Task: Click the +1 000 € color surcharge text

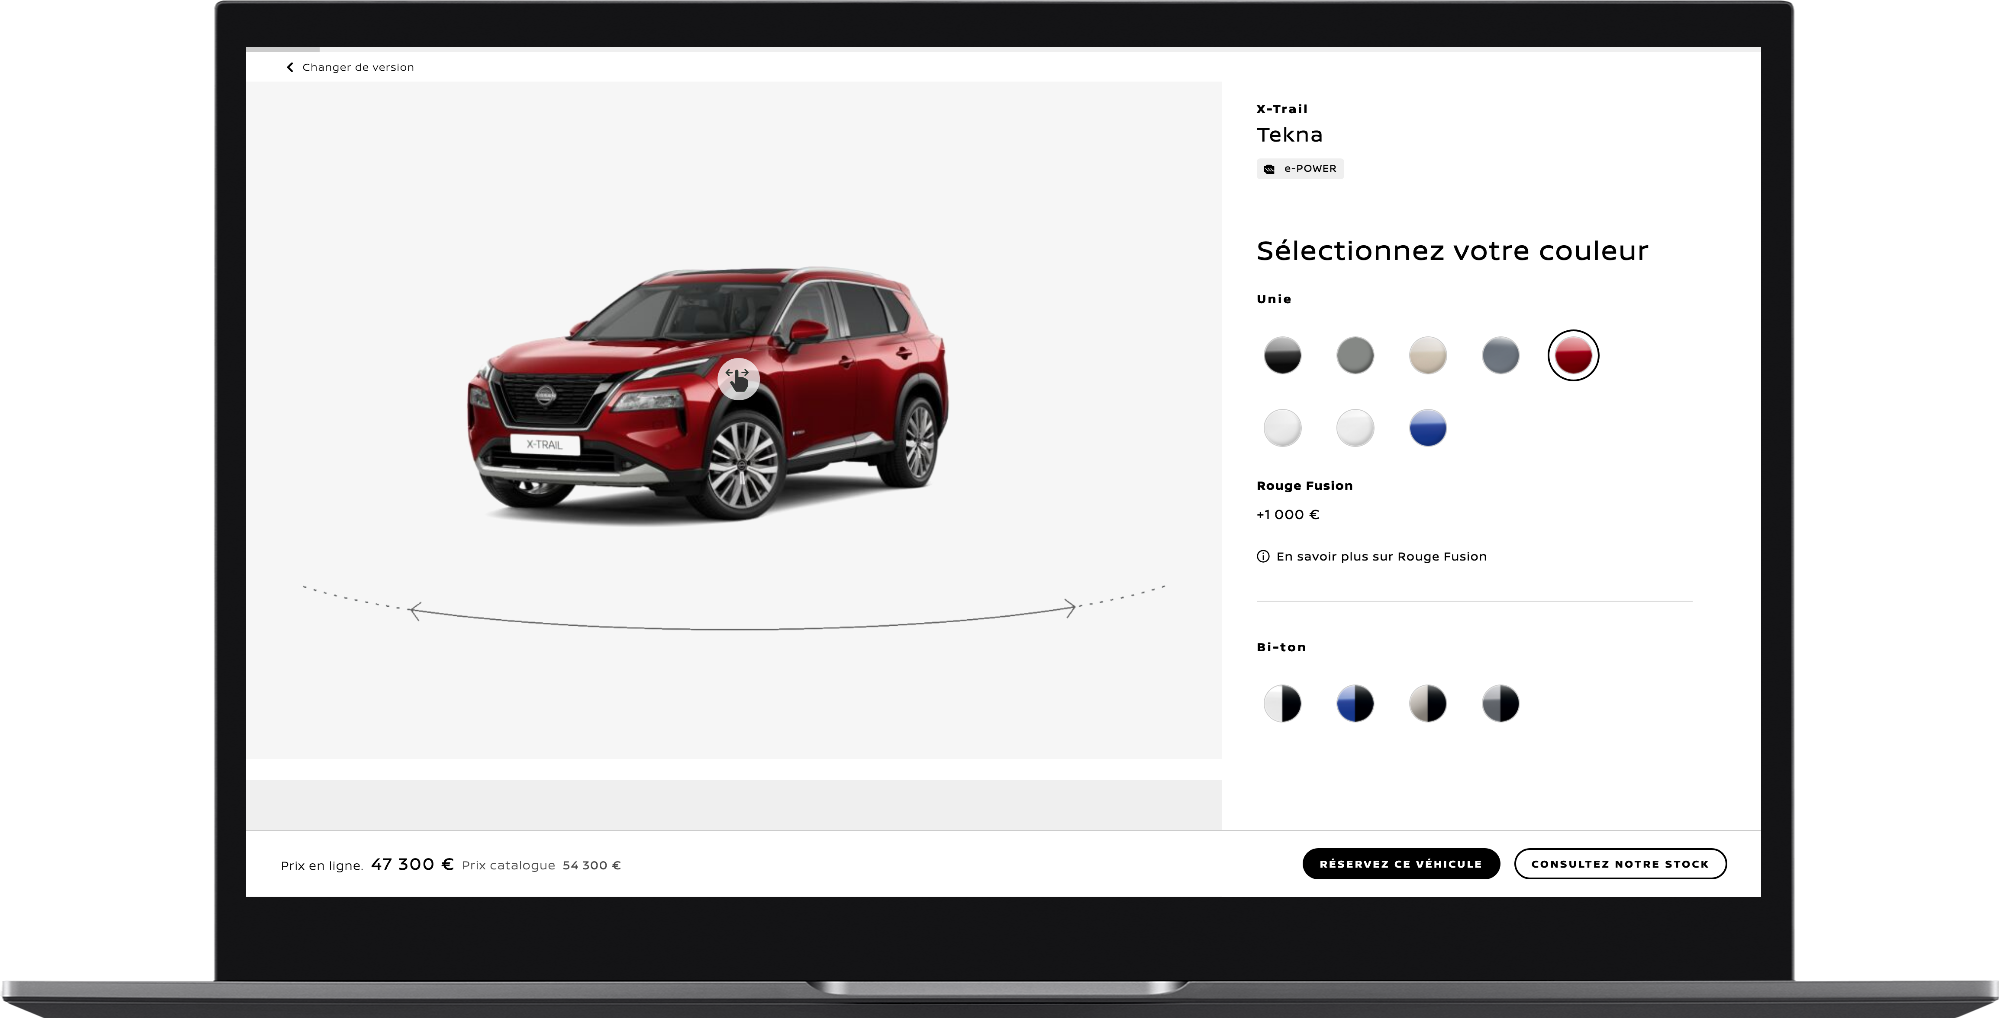Action: point(1288,515)
